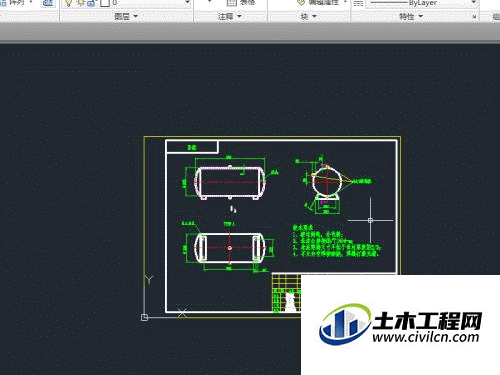Screen dimensions: 500x375
Task: Click the layer 0 color swatch
Action: point(105,3)
